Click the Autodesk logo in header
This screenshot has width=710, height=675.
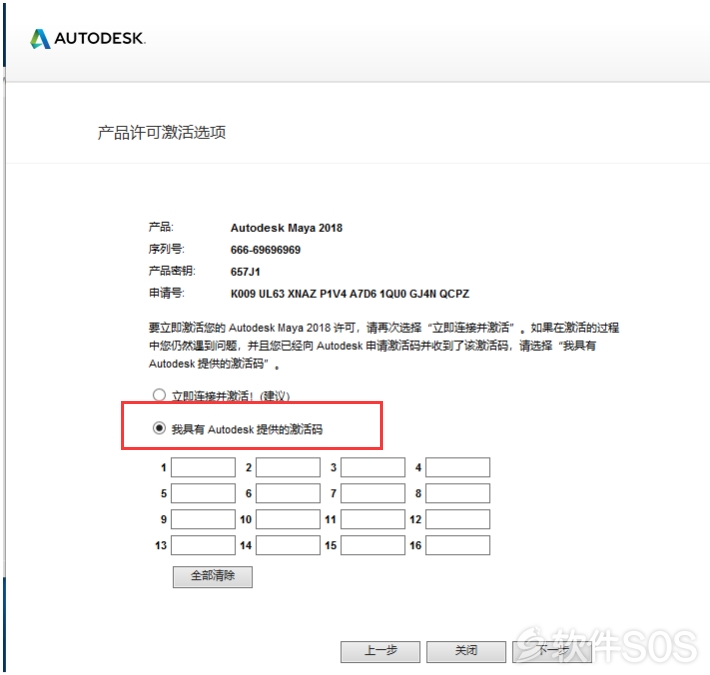click(88, 38)
